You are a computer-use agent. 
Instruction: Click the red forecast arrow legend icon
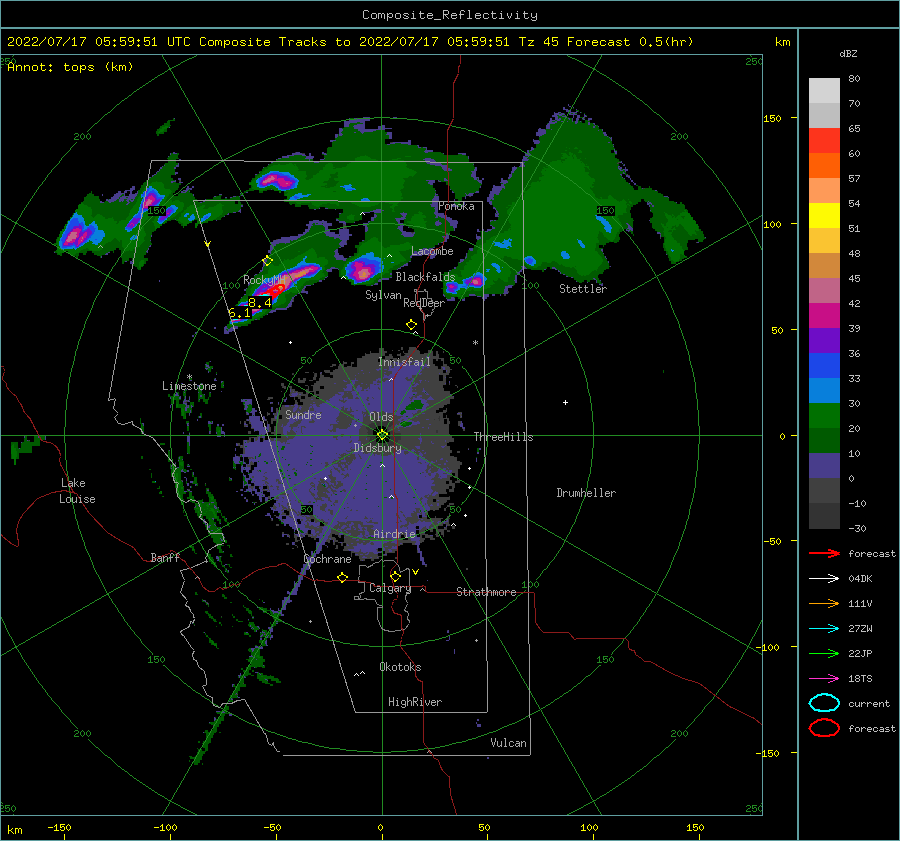click(x=824, y=553)
